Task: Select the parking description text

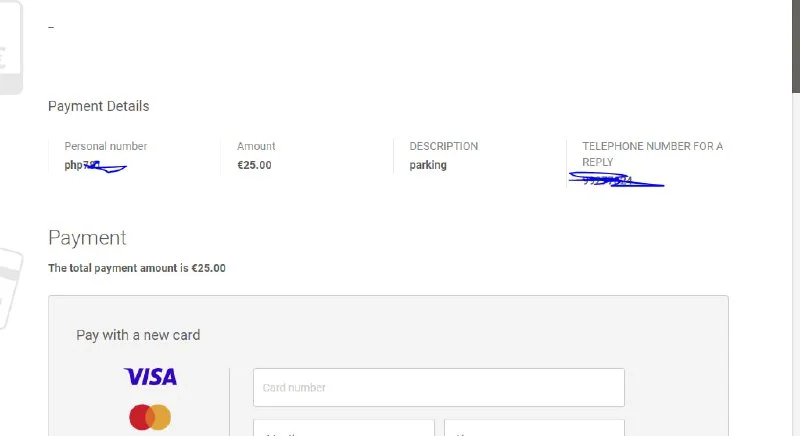Action: click(428, 165)
